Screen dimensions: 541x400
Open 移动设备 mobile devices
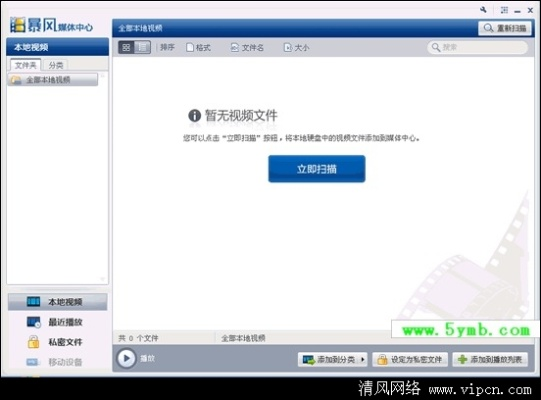(x=58, y=362)
